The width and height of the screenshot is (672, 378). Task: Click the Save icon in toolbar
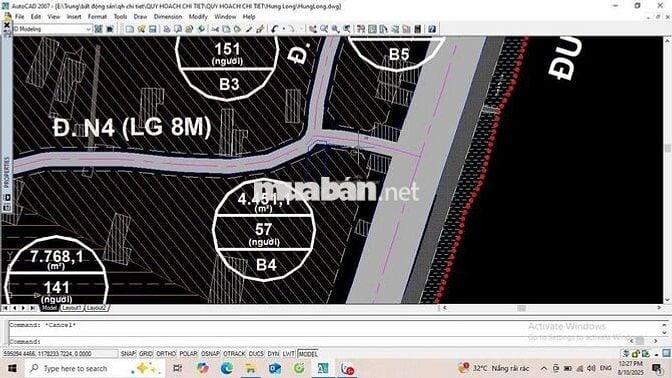(152, 29)
